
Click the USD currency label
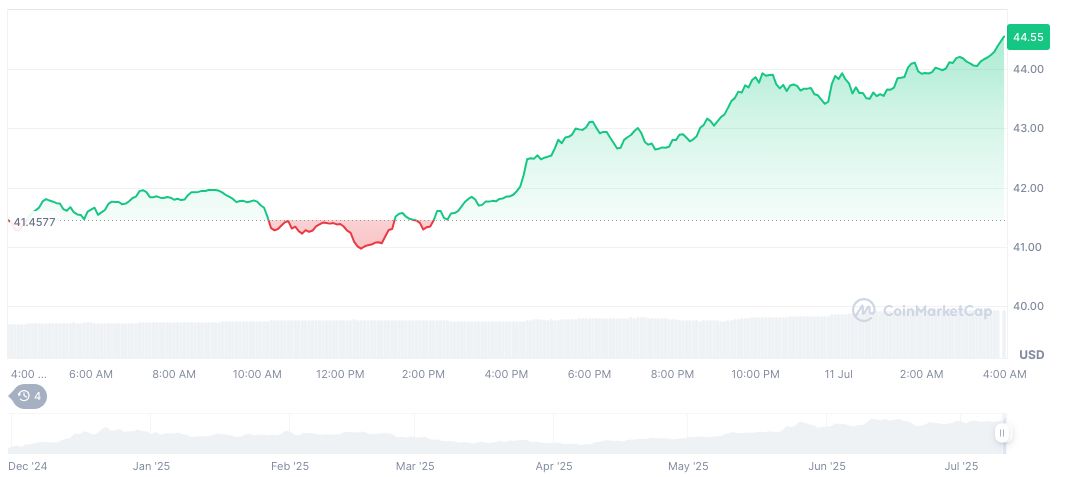[x=1031, y=355]
